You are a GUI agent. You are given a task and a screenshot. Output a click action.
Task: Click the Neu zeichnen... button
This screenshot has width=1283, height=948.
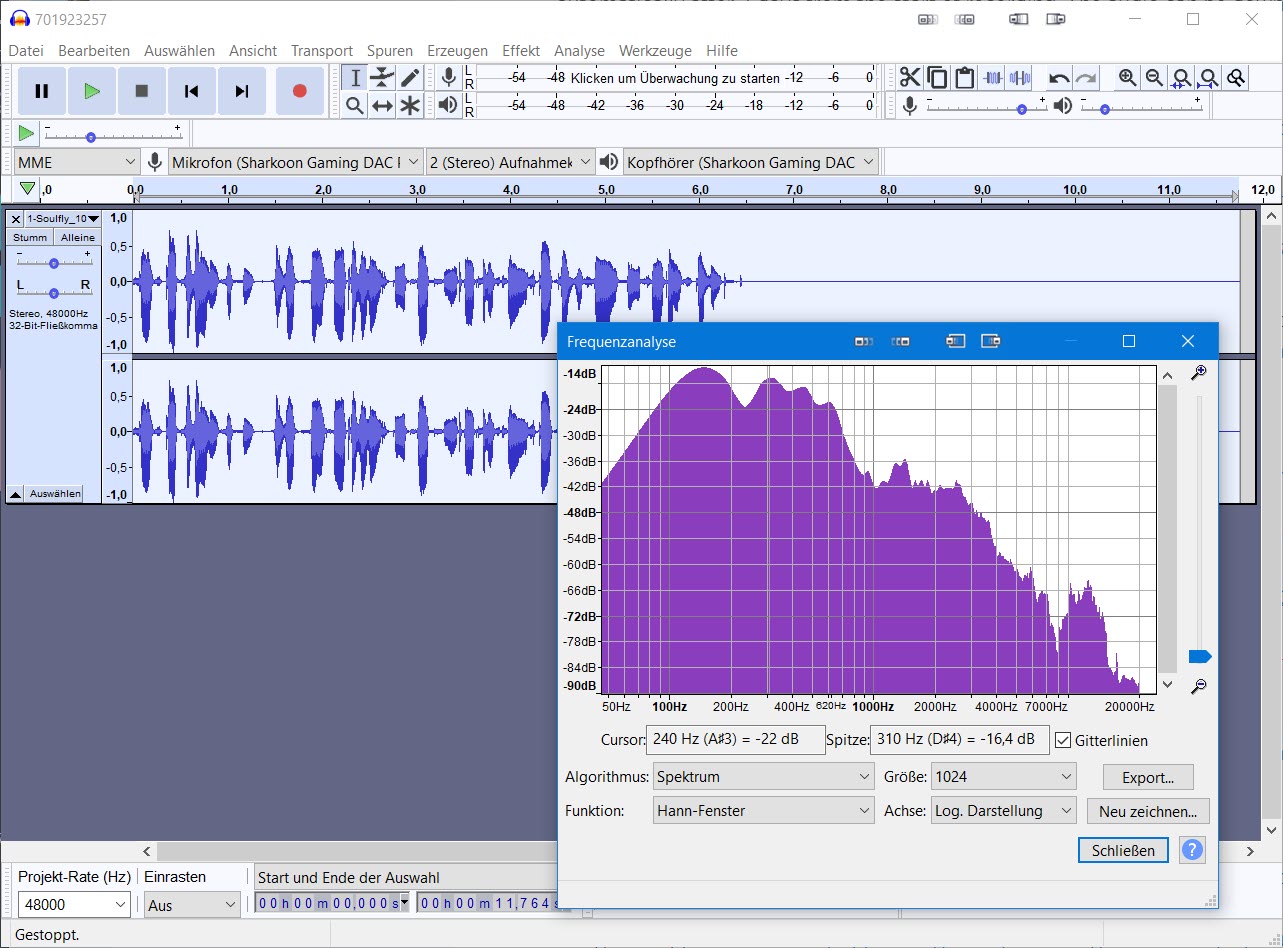[1148, 811]
